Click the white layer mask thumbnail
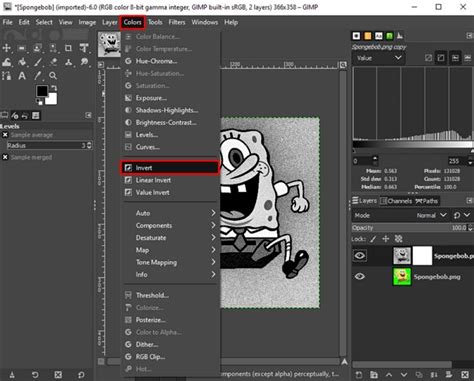 422,256
